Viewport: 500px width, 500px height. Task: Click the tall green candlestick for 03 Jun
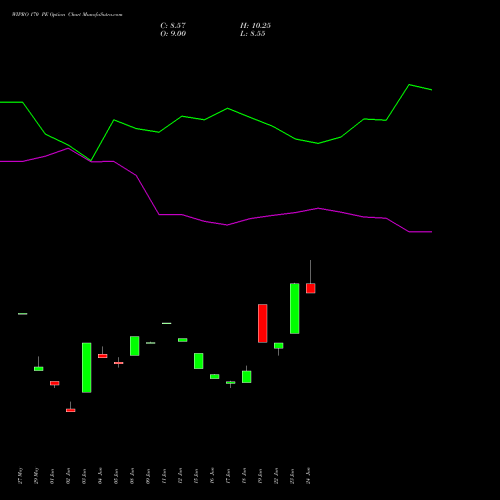click(87, 368)
